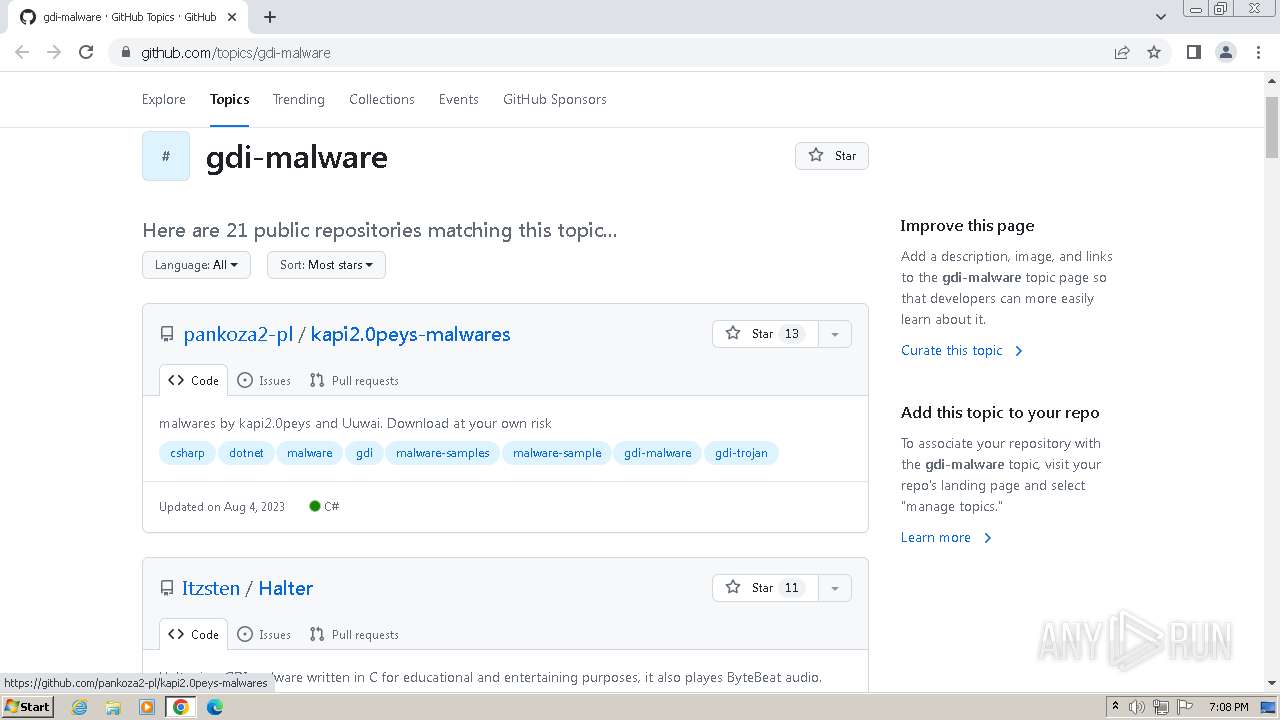Open the kapi2.0peys-malwares repository link
The height and width of the screenshot is (720, 1280).
(x=410, y=334)
